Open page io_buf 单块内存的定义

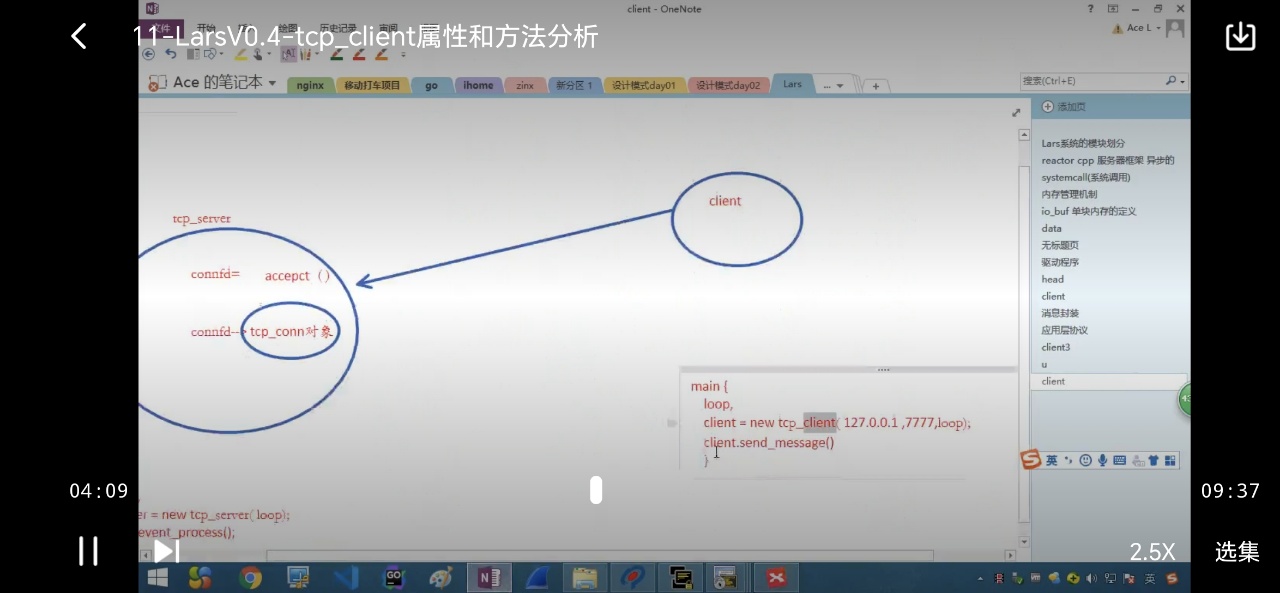click(1089, 211)
